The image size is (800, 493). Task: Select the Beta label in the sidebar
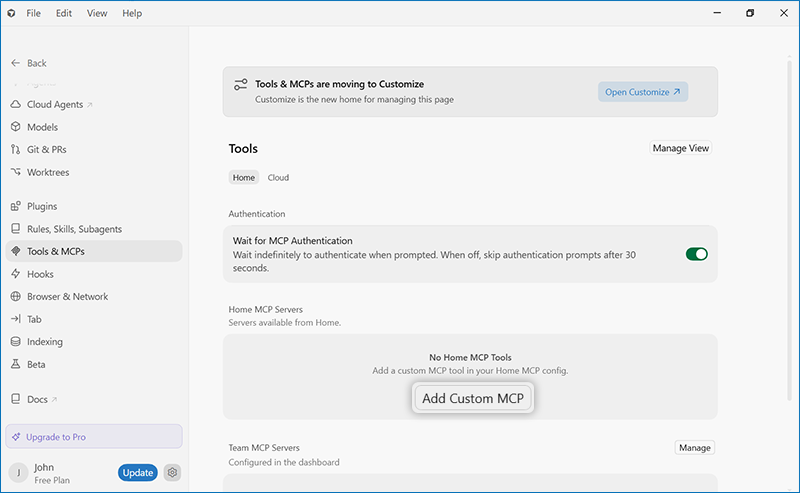pyautogui.click(x=36, y=364)
